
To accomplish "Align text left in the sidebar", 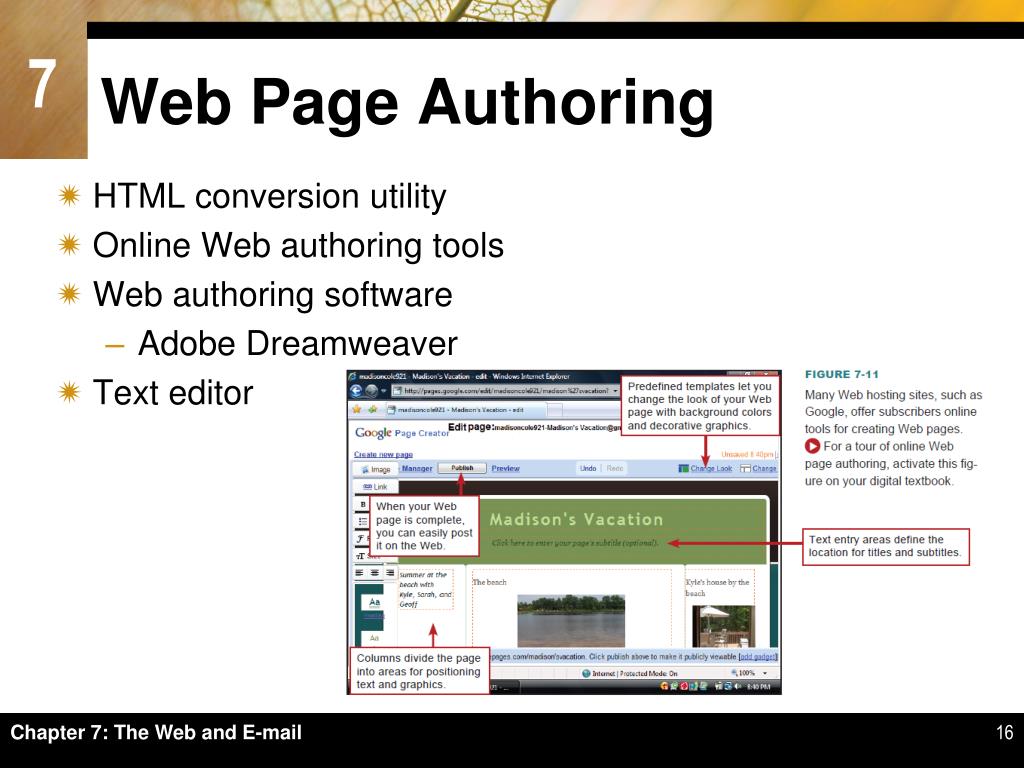I will (x=359, y=573).
